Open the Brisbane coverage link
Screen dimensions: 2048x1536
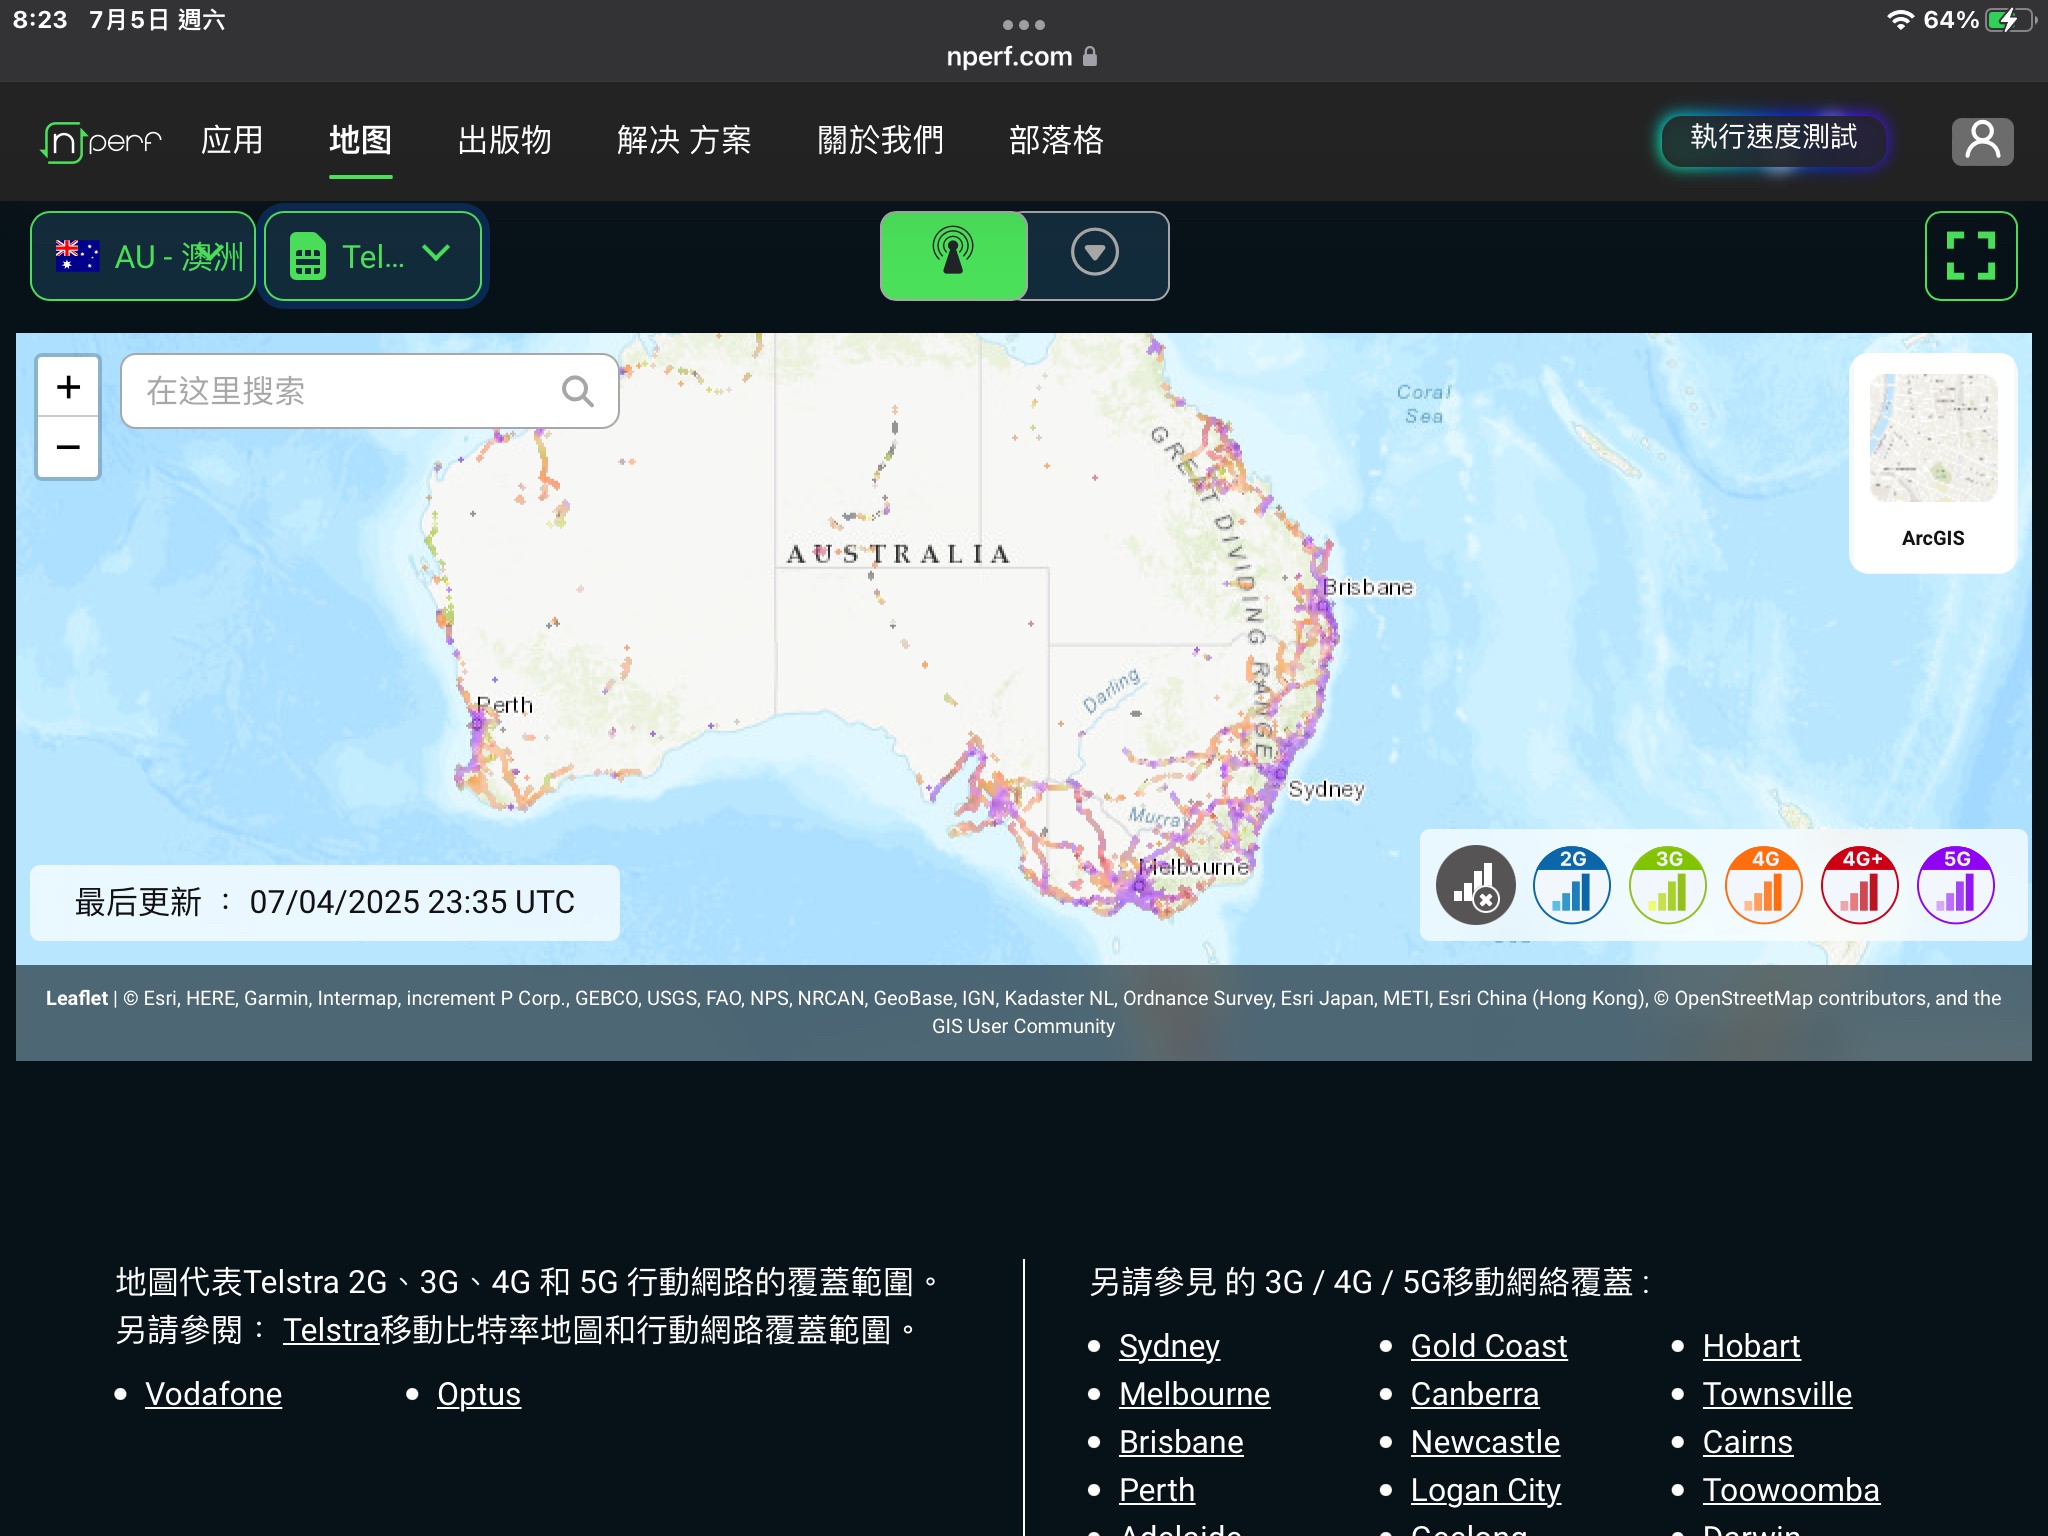(x=1181, y=1442)
